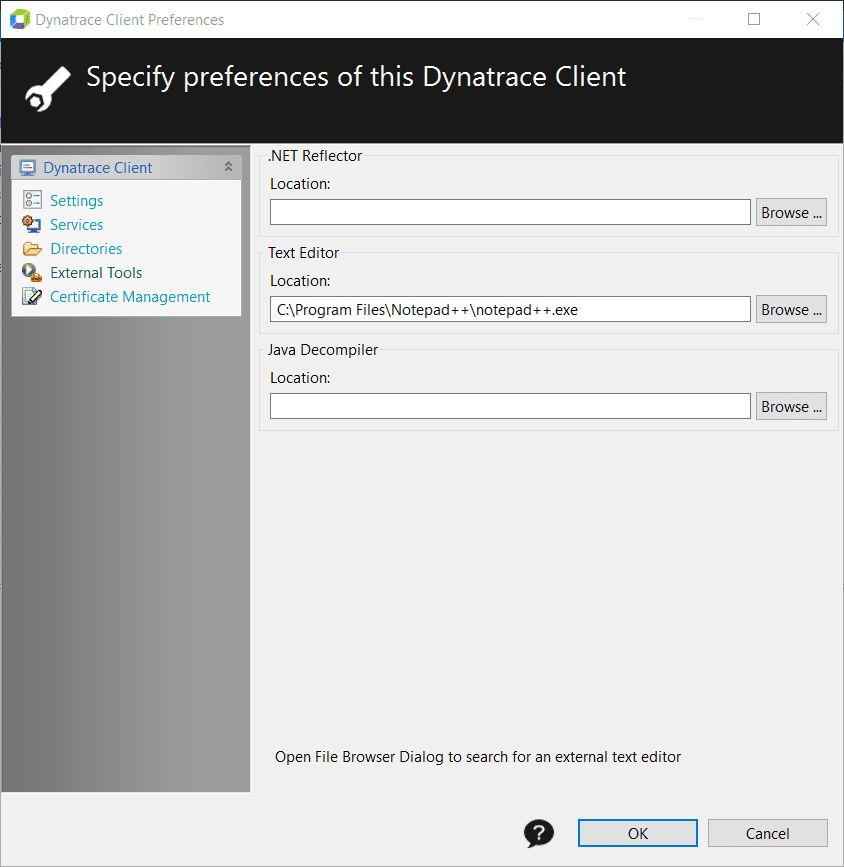Viewport: 844px width, 867px height.
Task: Collapse the Dynatrace Client section
Action: 228,166
